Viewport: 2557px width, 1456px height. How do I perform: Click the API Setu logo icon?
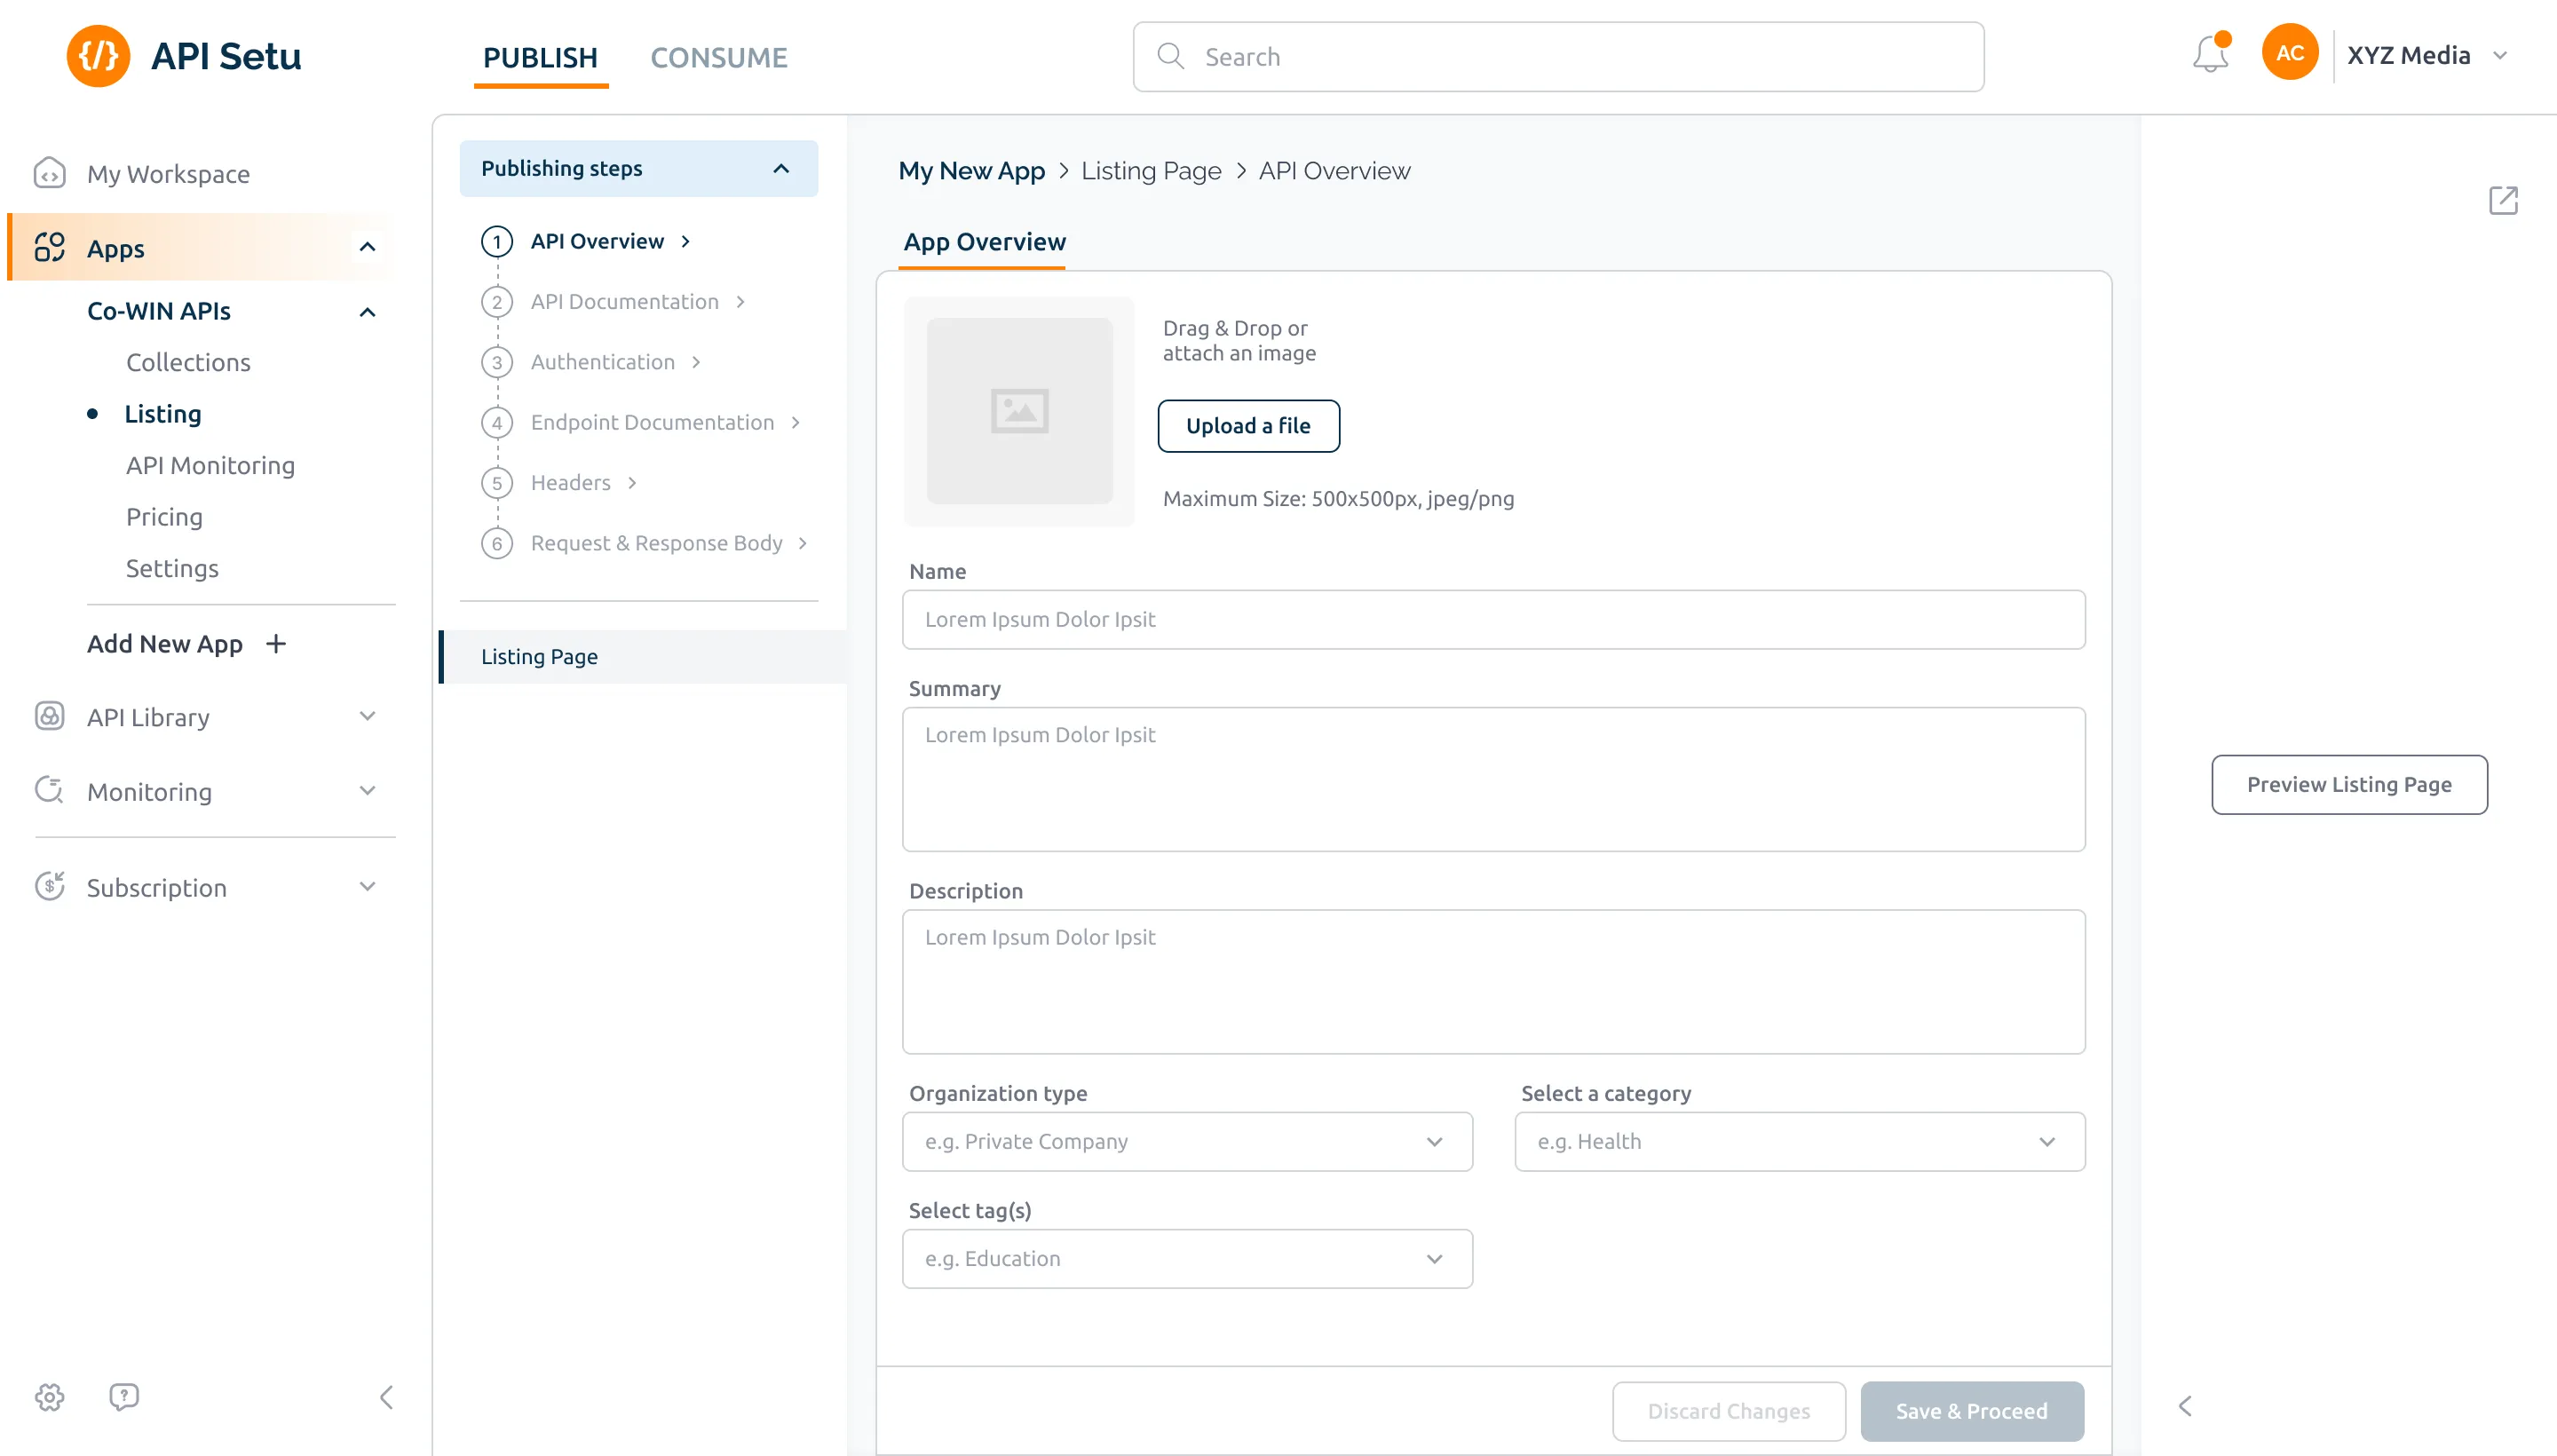pos(98,56)
